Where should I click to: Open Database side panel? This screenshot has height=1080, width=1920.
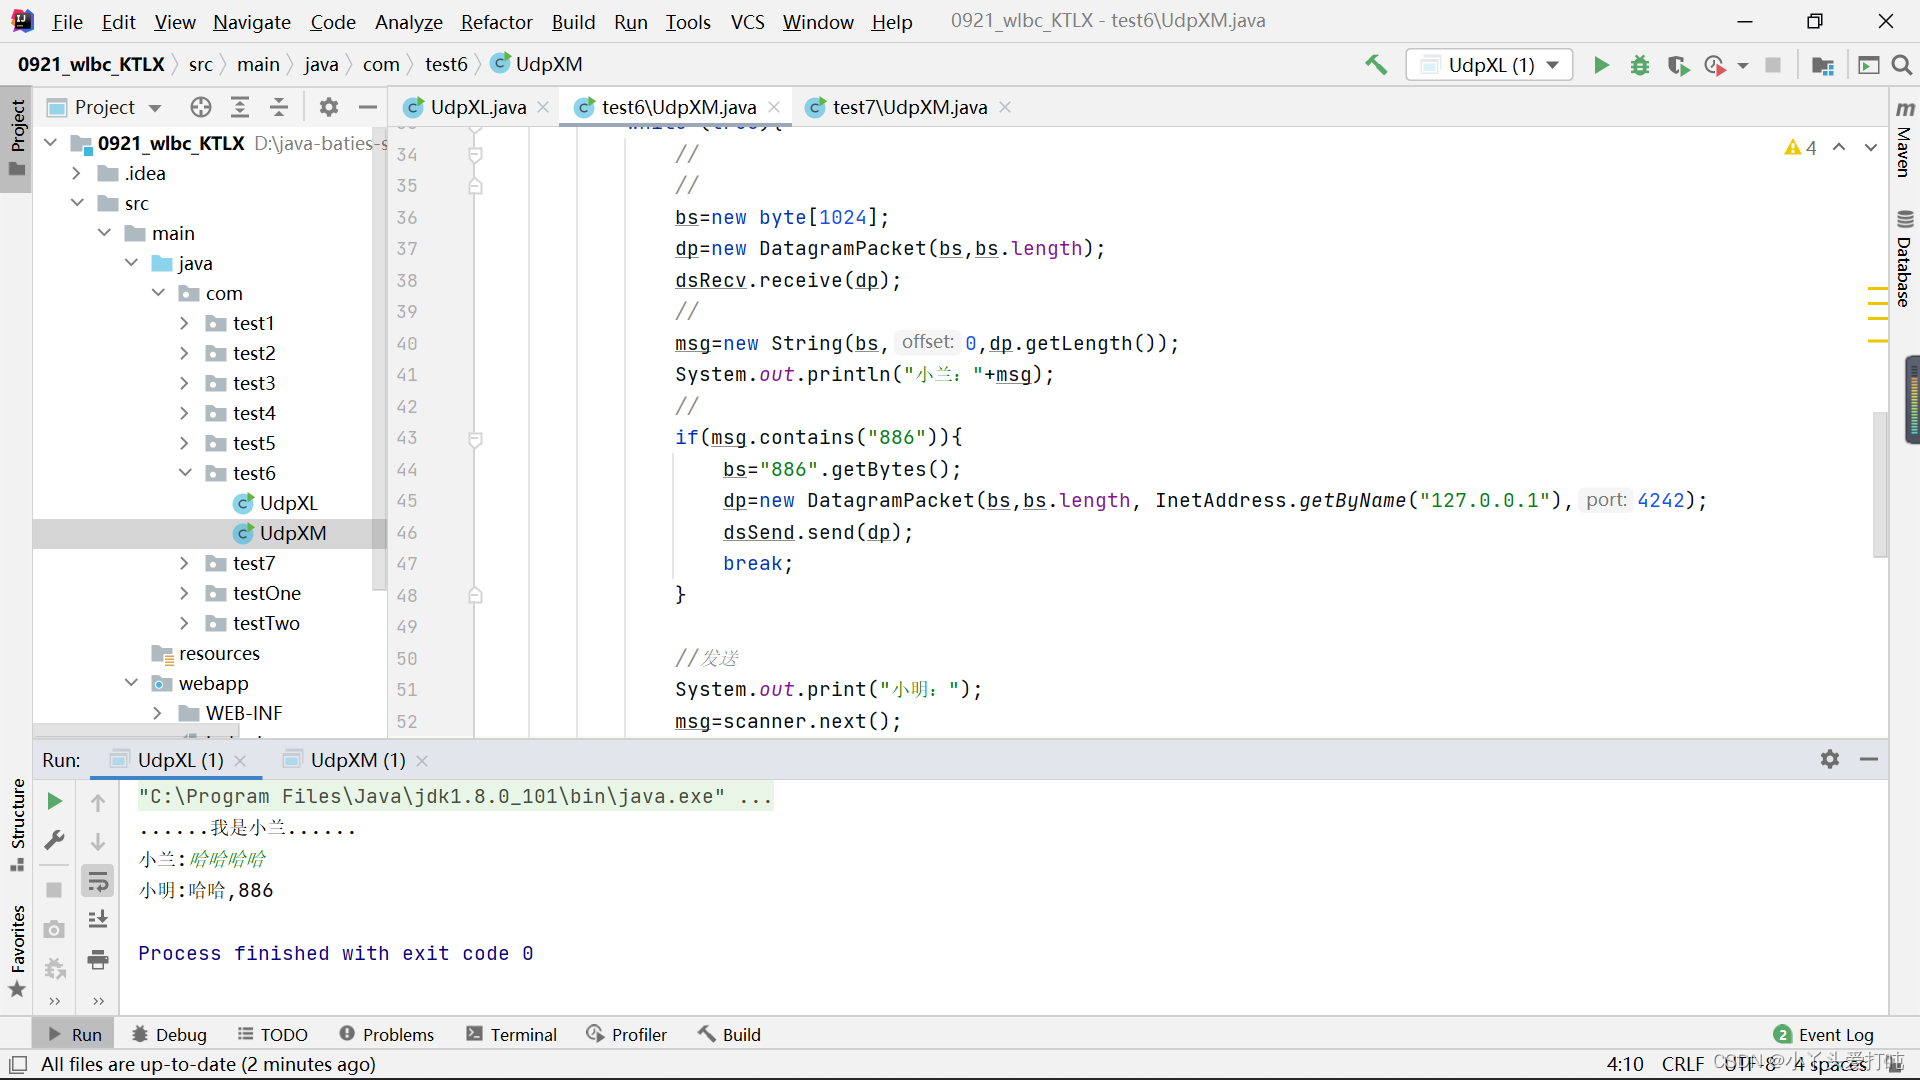click(x=1904, y=258)
